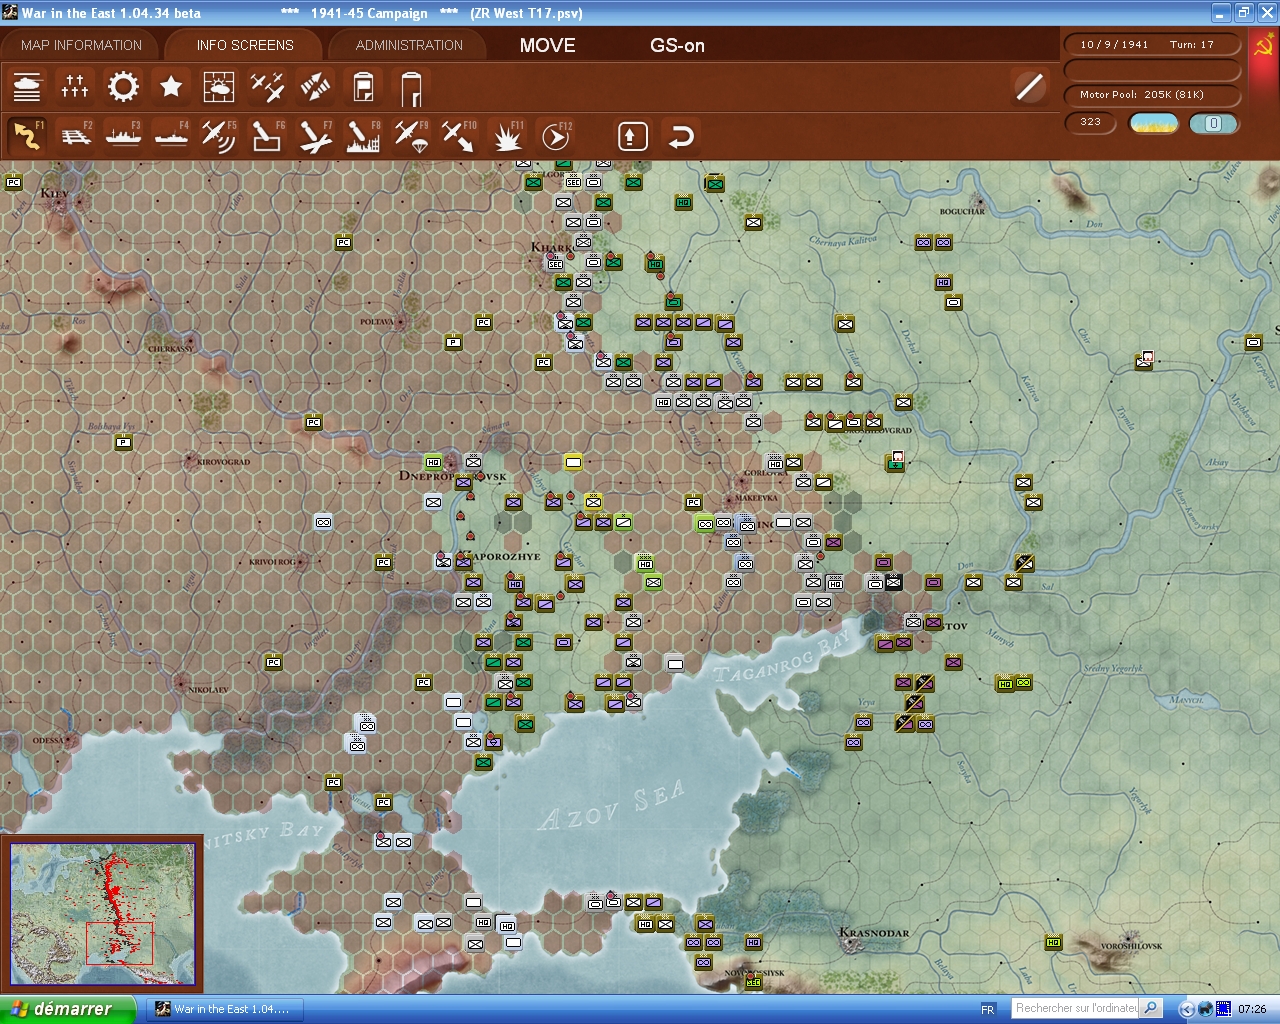1280x1024 pixels.
Task: Click the doorway-shaped report icon
Action: point(411,88)
